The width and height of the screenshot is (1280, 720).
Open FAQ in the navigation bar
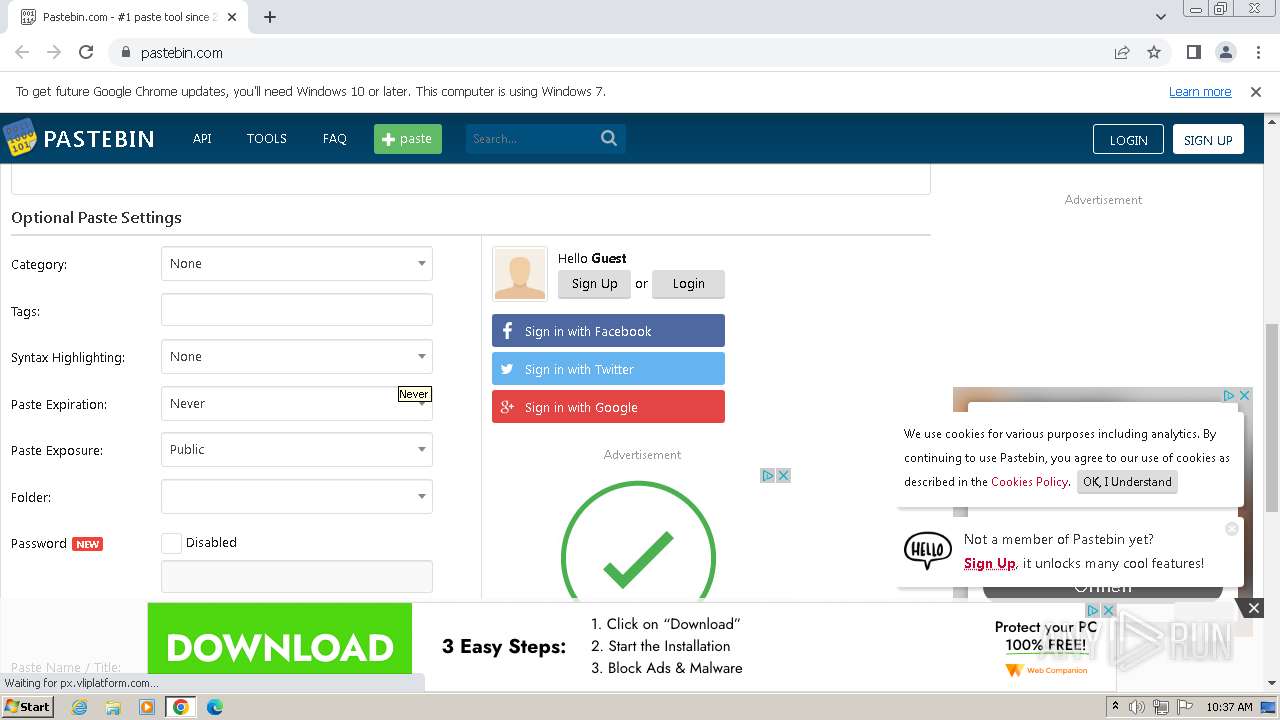[334, 138]
